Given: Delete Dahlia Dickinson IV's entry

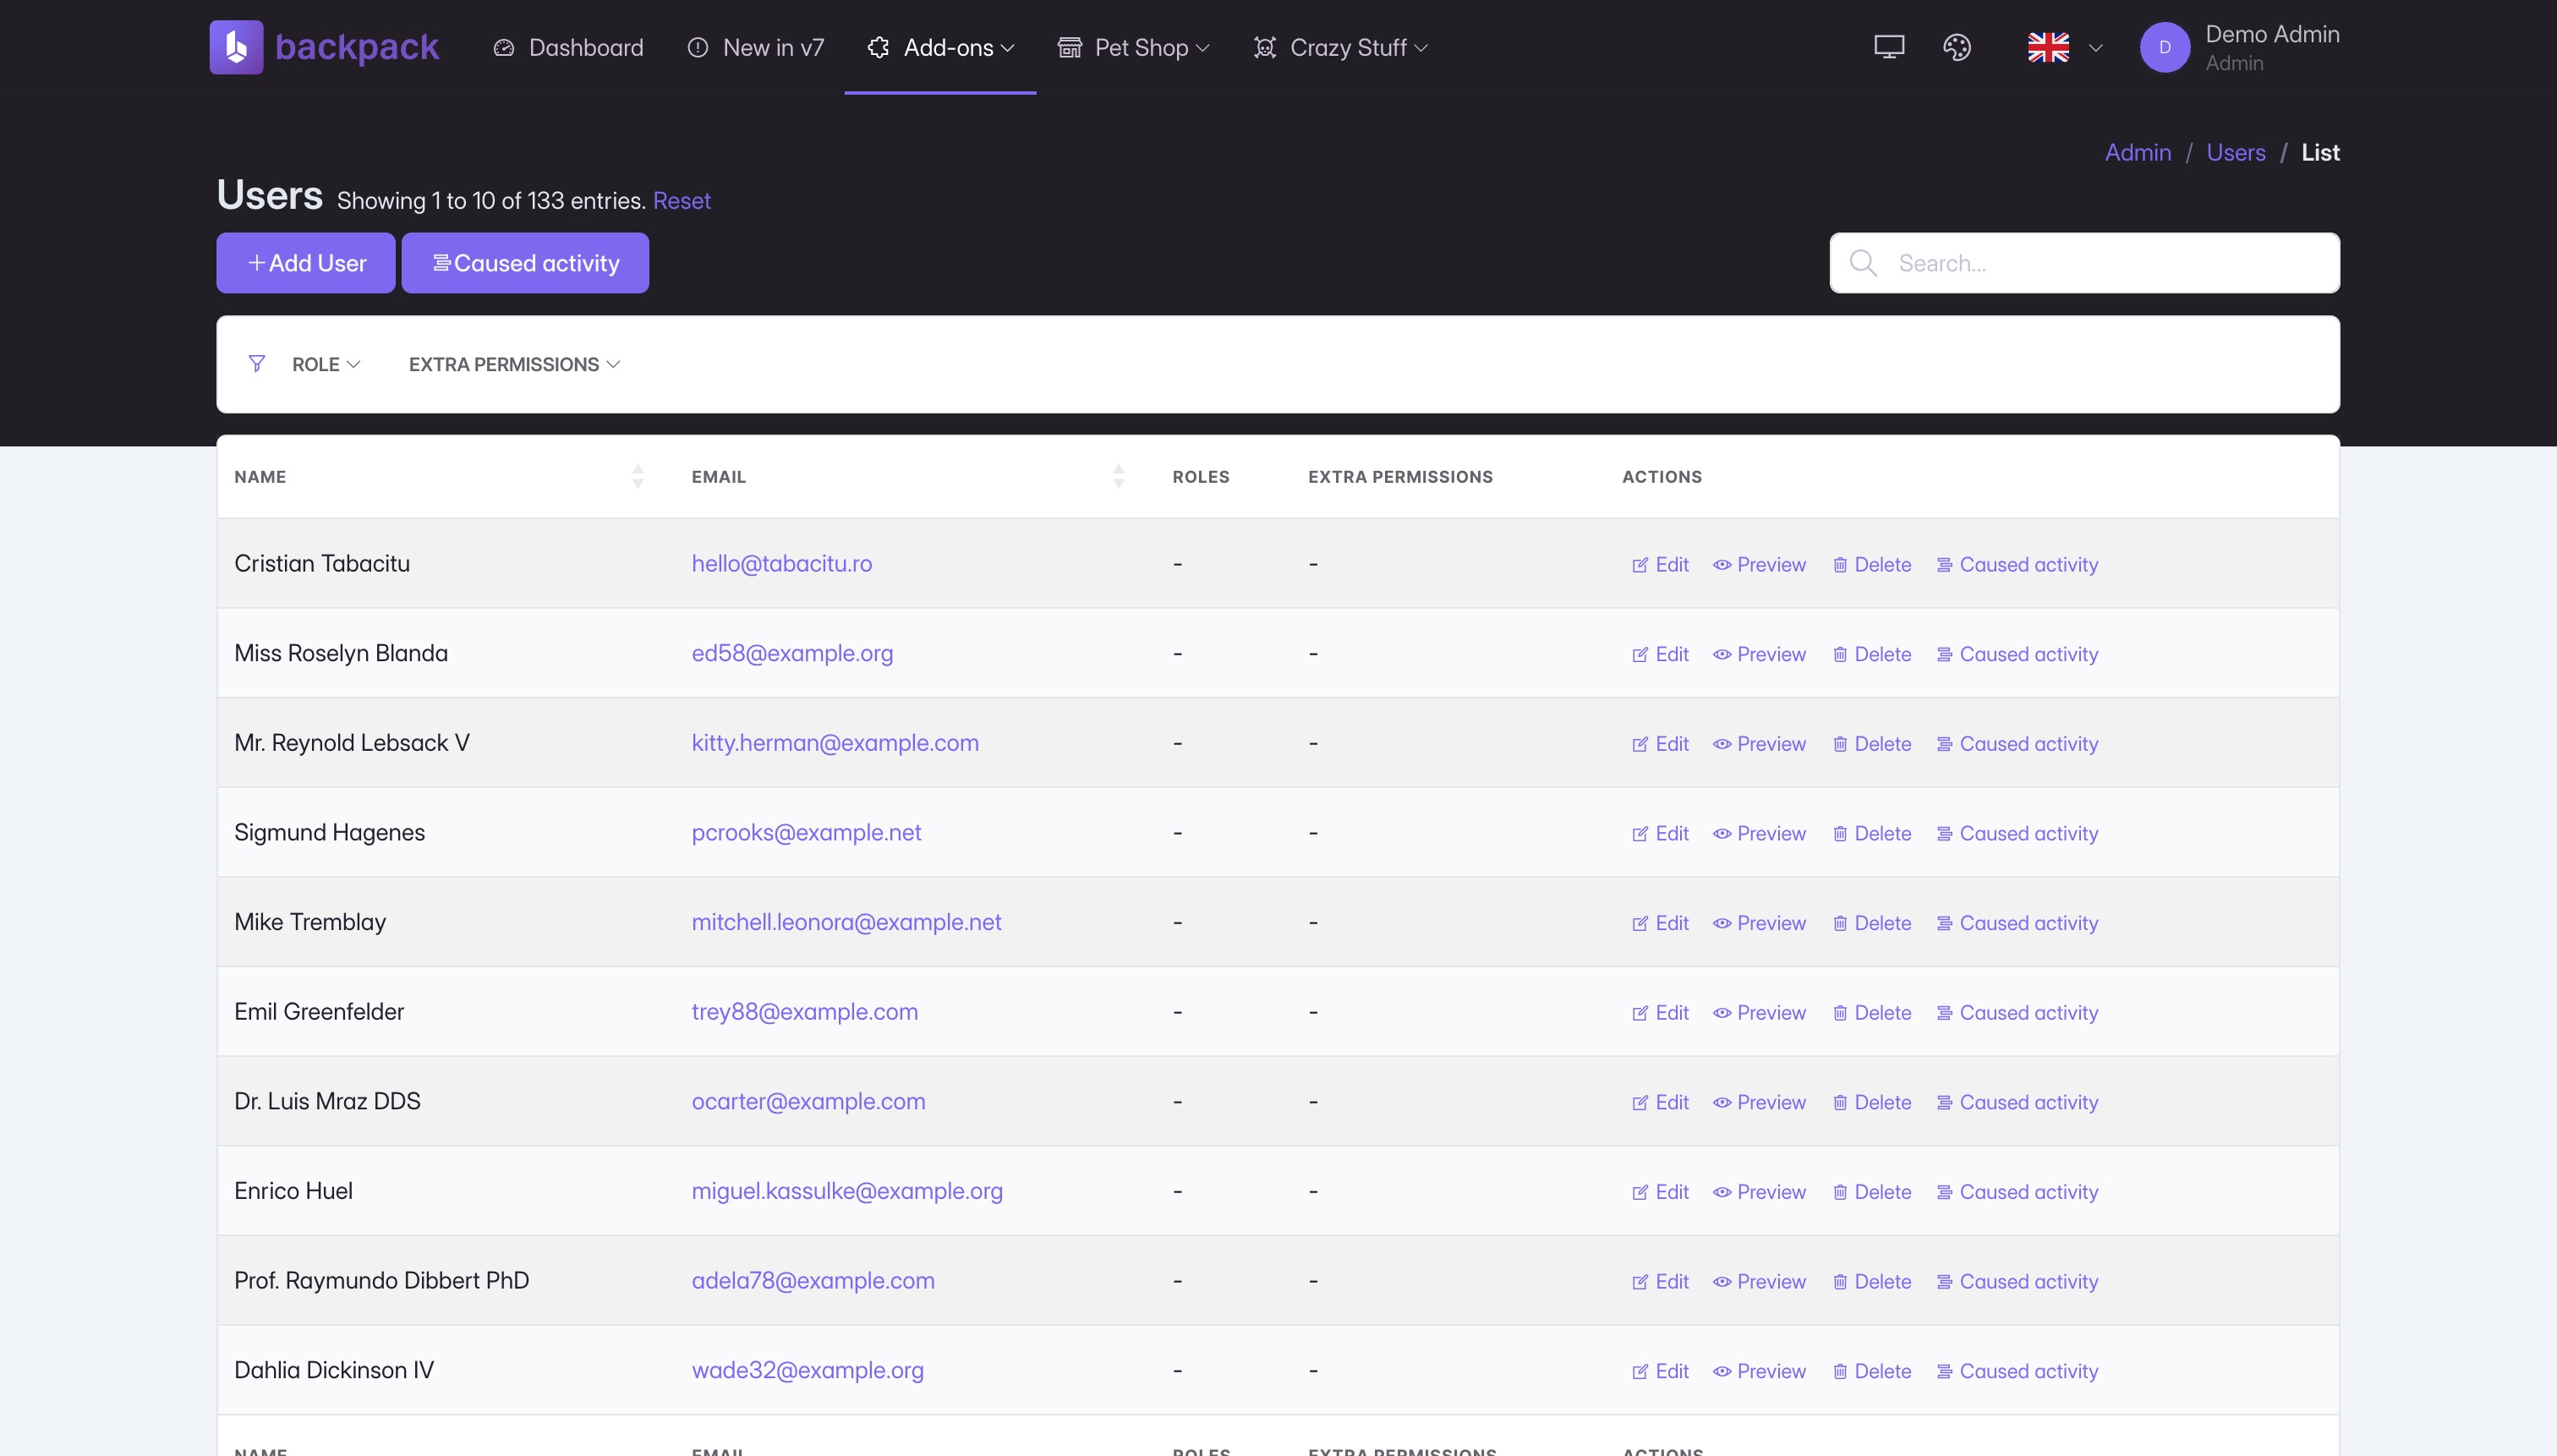Looking at the screenshot, I should (1871, 1371).
